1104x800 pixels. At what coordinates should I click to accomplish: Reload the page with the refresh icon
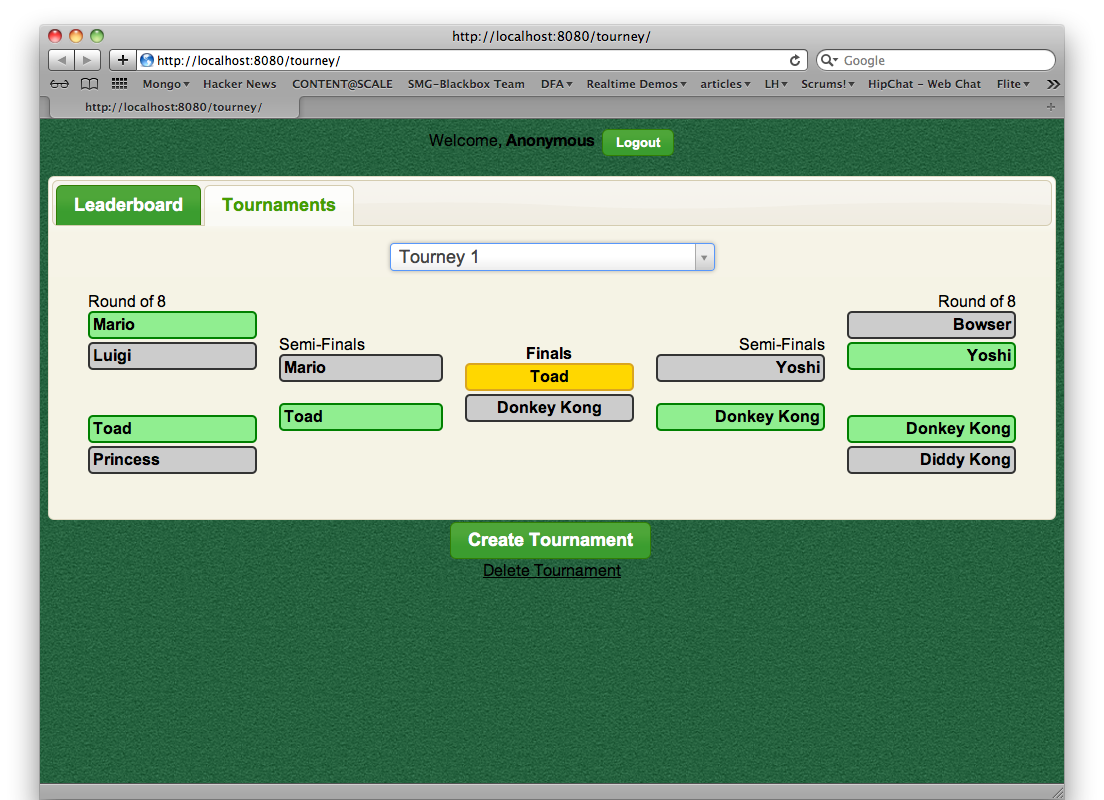click(795, 60)
